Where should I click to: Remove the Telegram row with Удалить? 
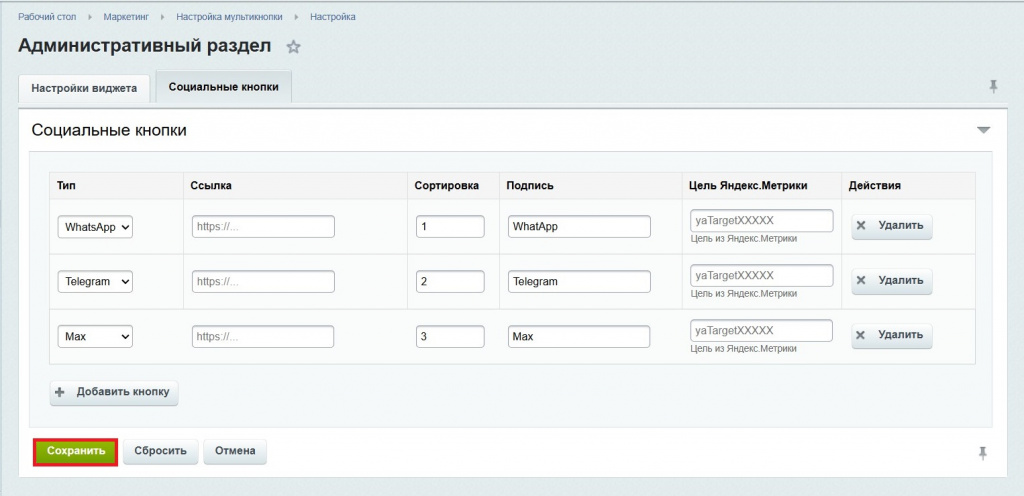(892, 281)
